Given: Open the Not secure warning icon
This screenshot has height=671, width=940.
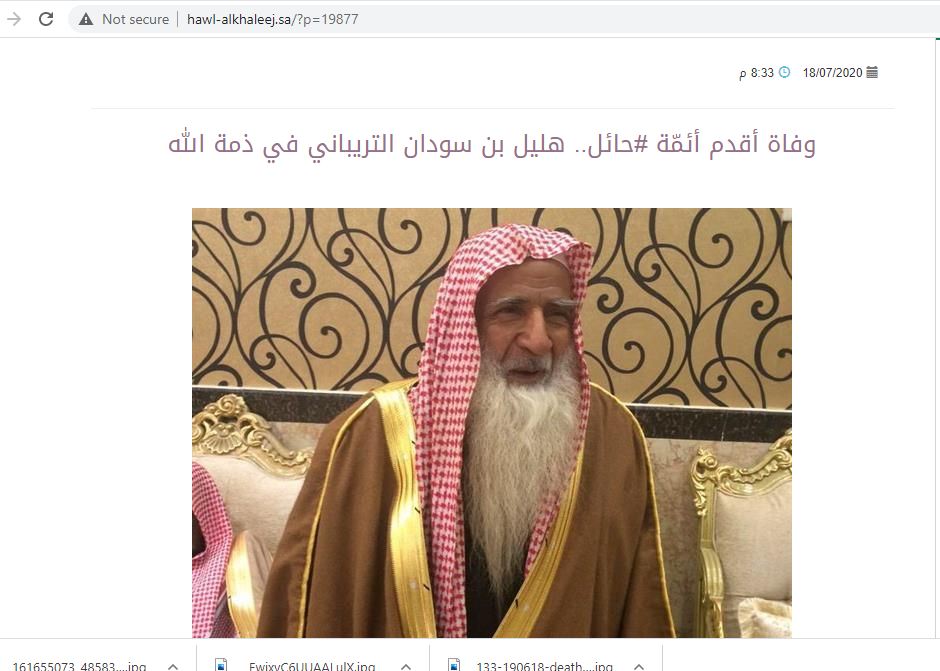Looking at the screenshot, I should 86,19.
